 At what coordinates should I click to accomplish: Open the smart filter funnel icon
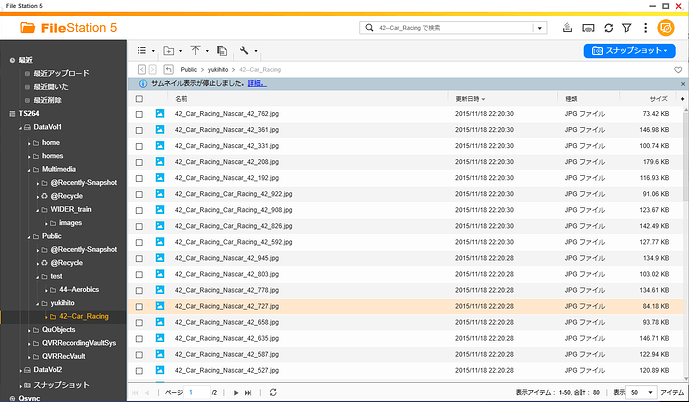click(x=626, y=27)
